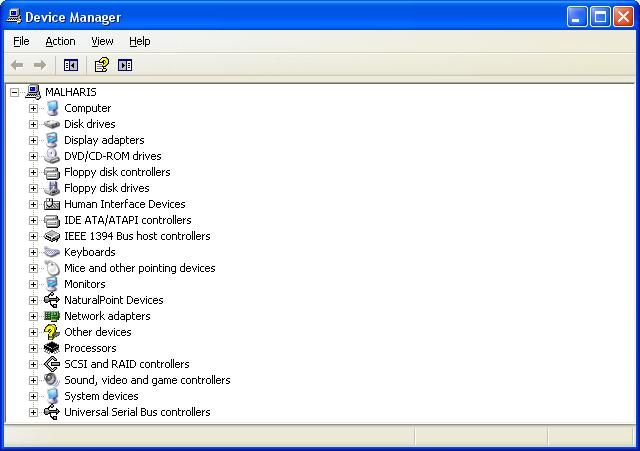Click the DVD/CD-ROM drives disc icon
This screenshot has width=640, height=451.
(x=52, y=156)
